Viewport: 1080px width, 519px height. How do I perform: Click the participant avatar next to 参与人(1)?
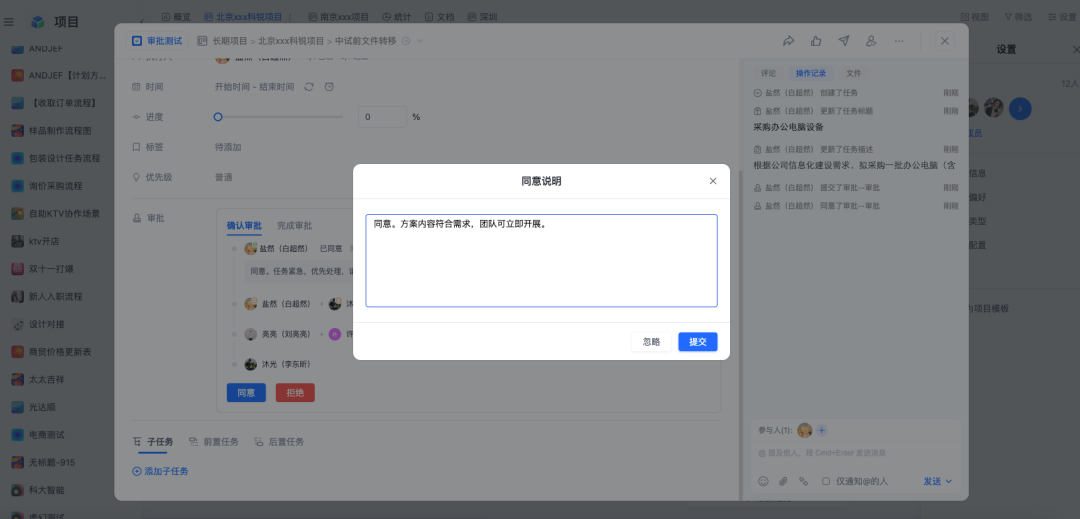point(804,430)
